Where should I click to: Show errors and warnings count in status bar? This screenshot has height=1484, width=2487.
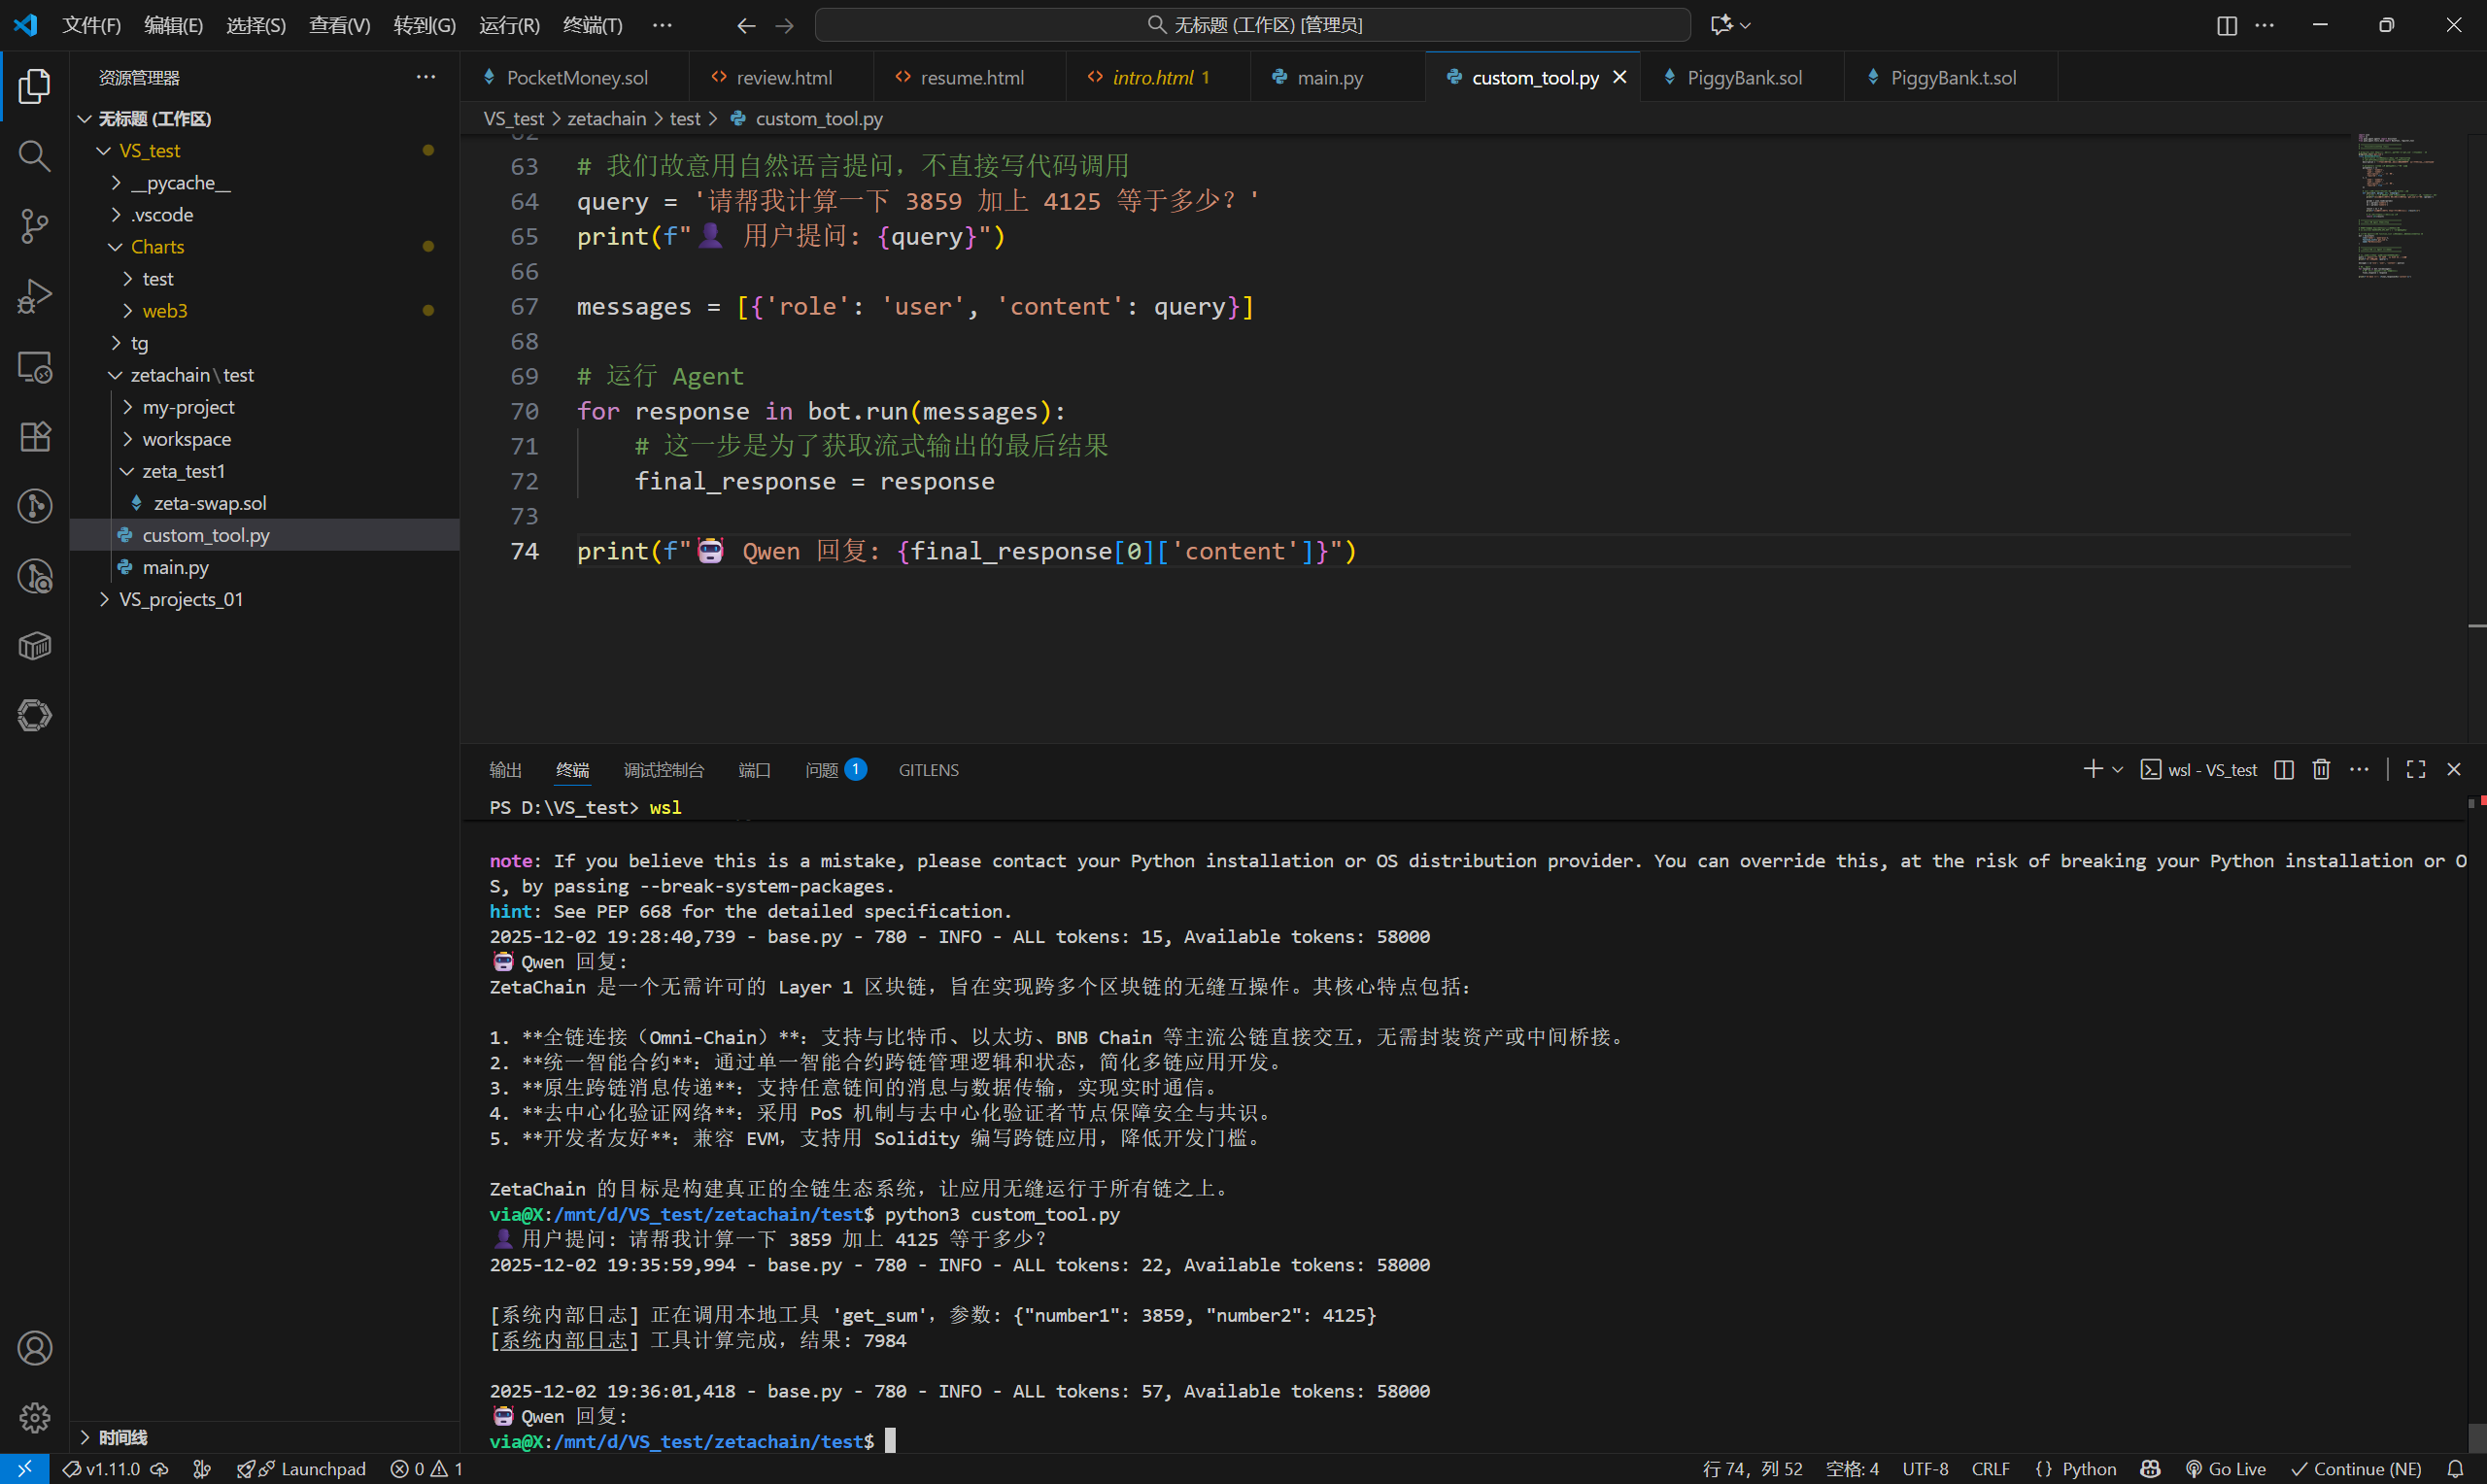pyautogui.click(x=427, y=1469)
